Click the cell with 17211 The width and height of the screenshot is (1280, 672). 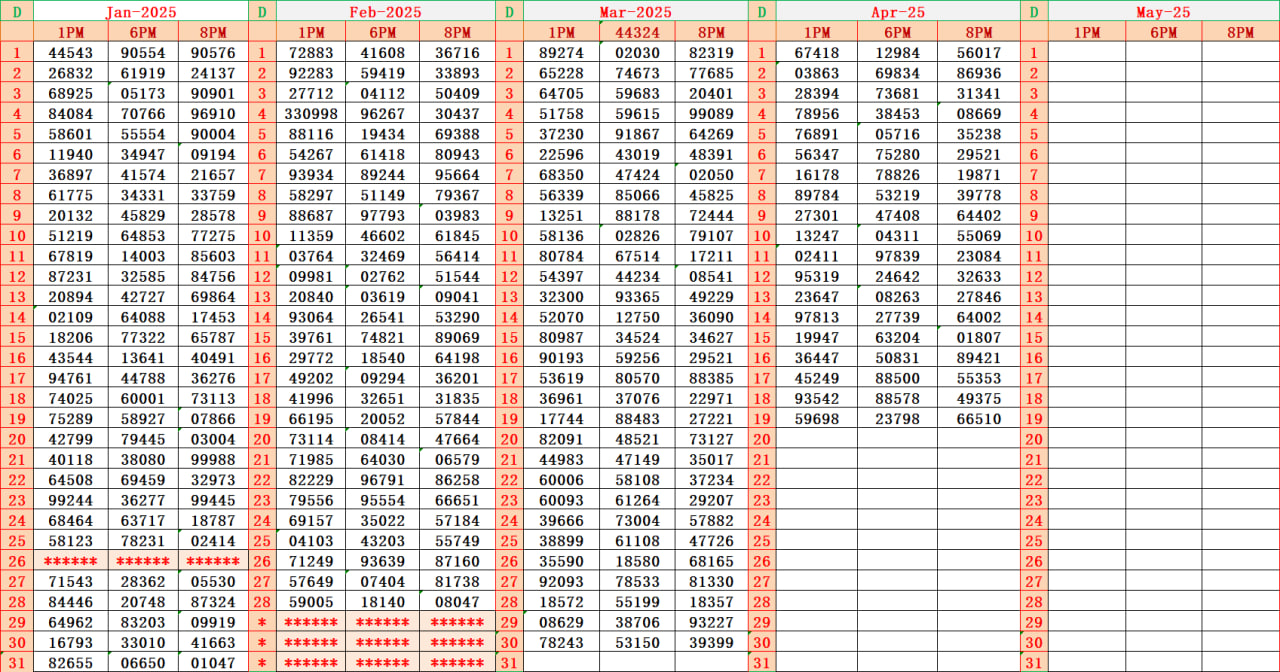click(x=711, y=256)
